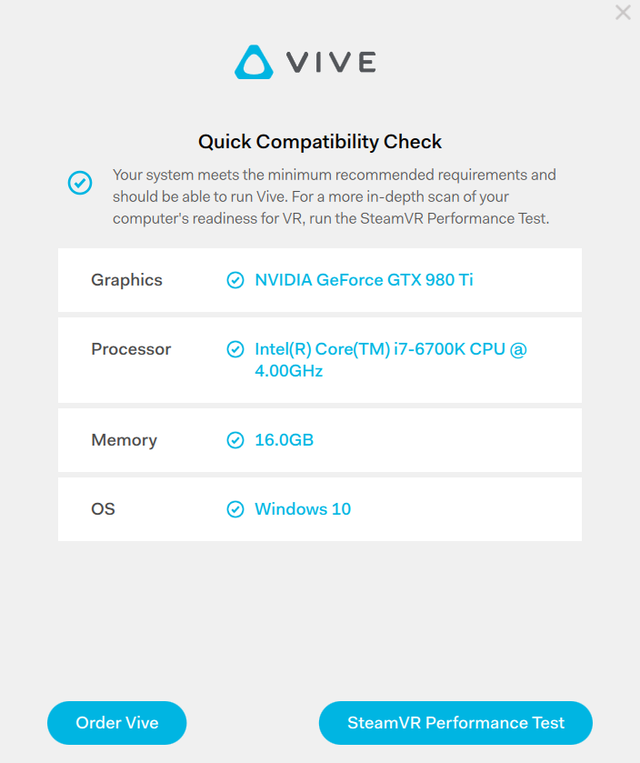Viewport: 640px width, 763px height.
Task: Click the VIVE wordmark text
Action: (331, 62)
